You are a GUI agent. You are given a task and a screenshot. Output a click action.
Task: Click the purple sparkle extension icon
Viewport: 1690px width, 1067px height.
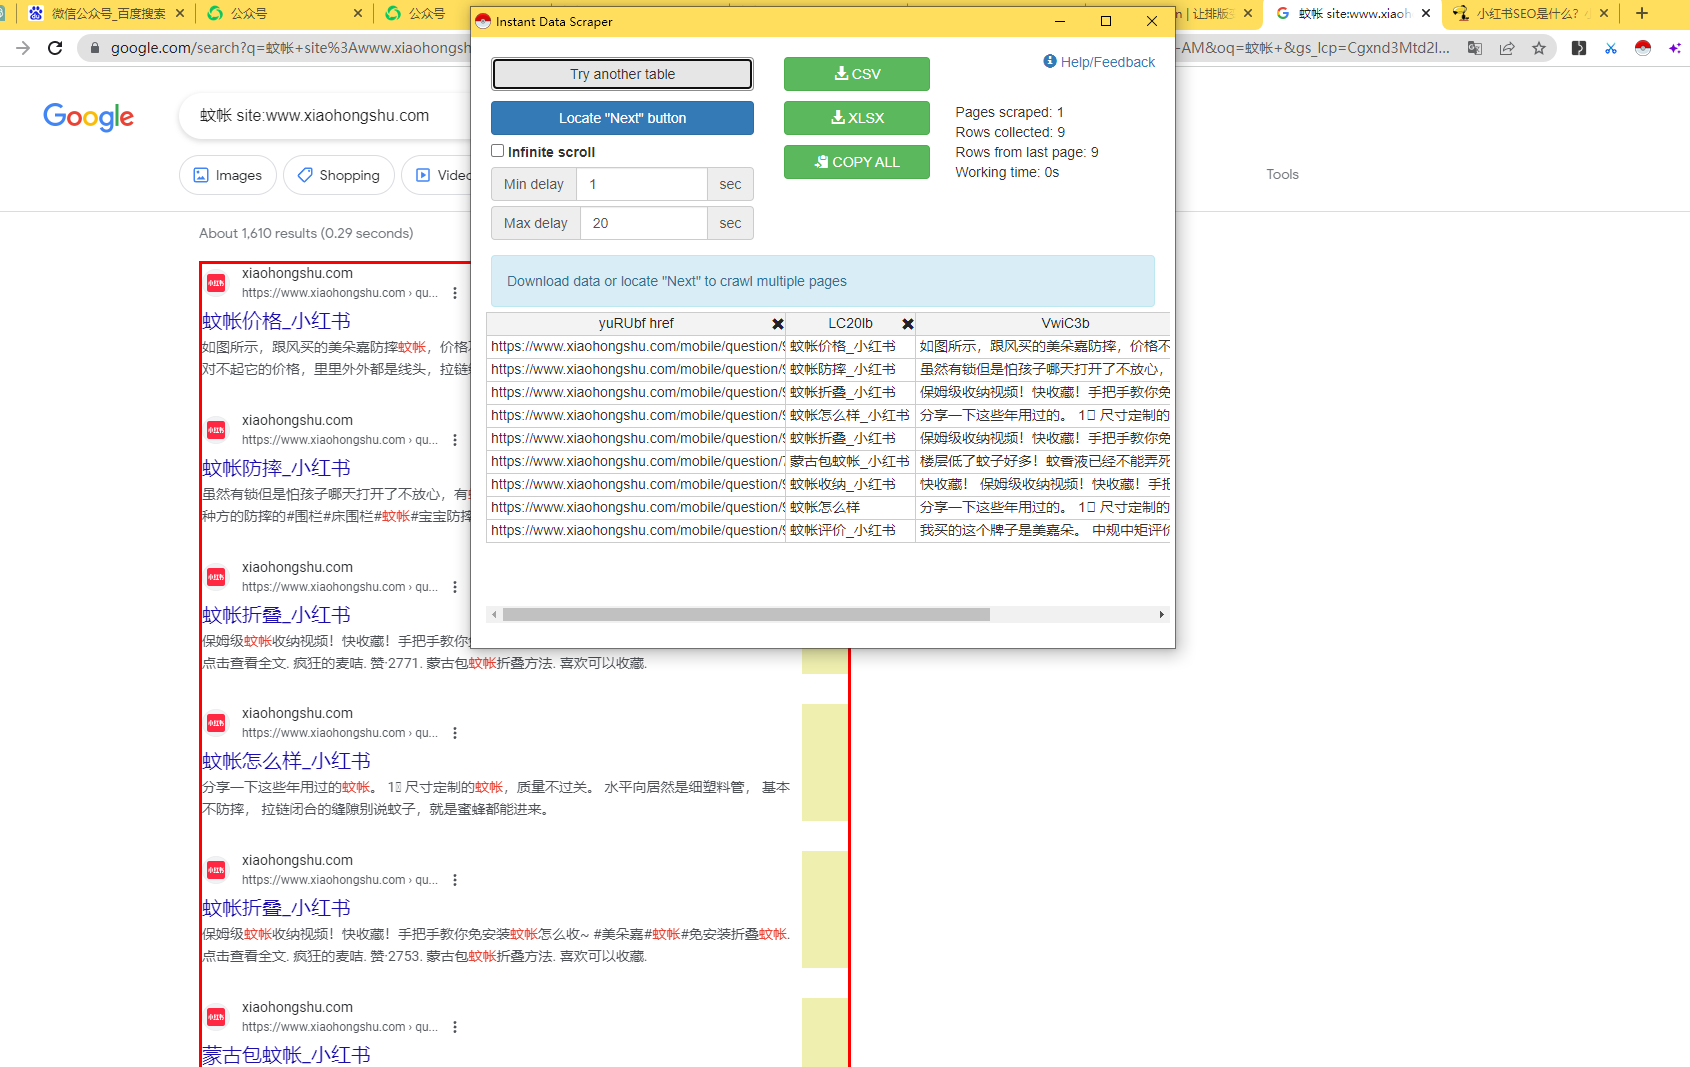(1675, 48)
